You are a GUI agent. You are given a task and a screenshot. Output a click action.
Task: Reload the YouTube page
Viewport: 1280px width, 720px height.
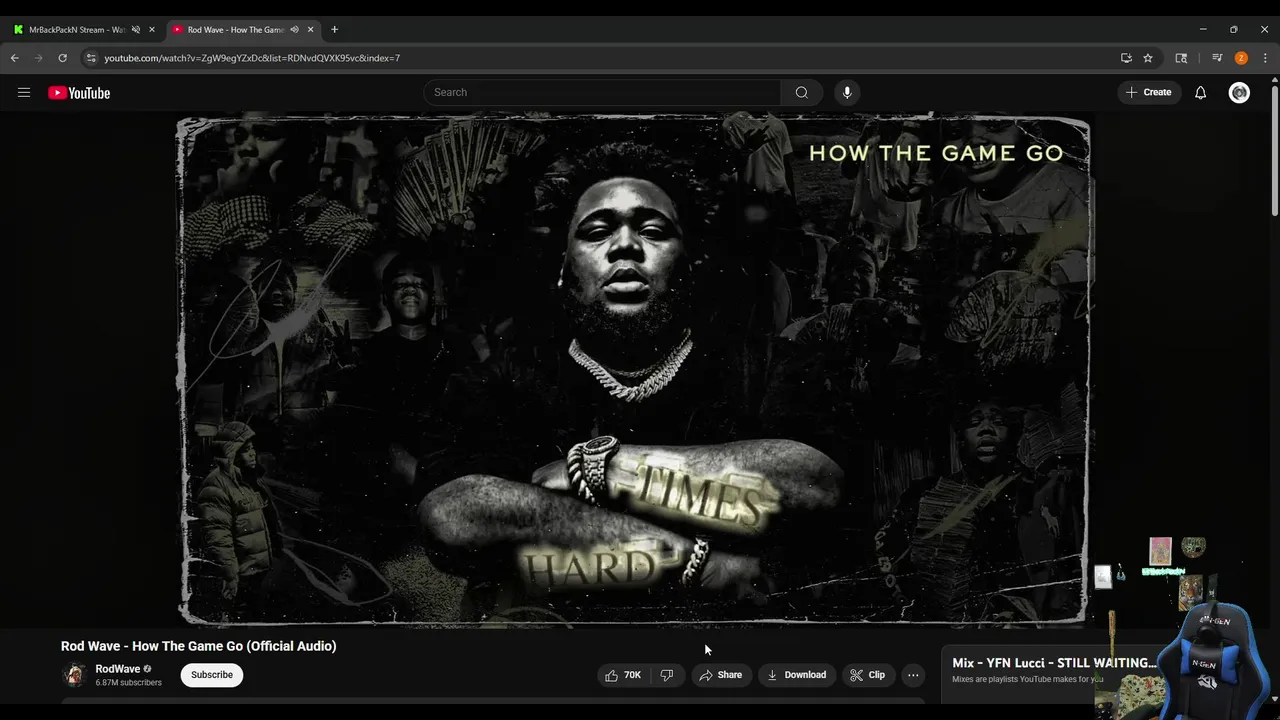click(x=62, y=58)
